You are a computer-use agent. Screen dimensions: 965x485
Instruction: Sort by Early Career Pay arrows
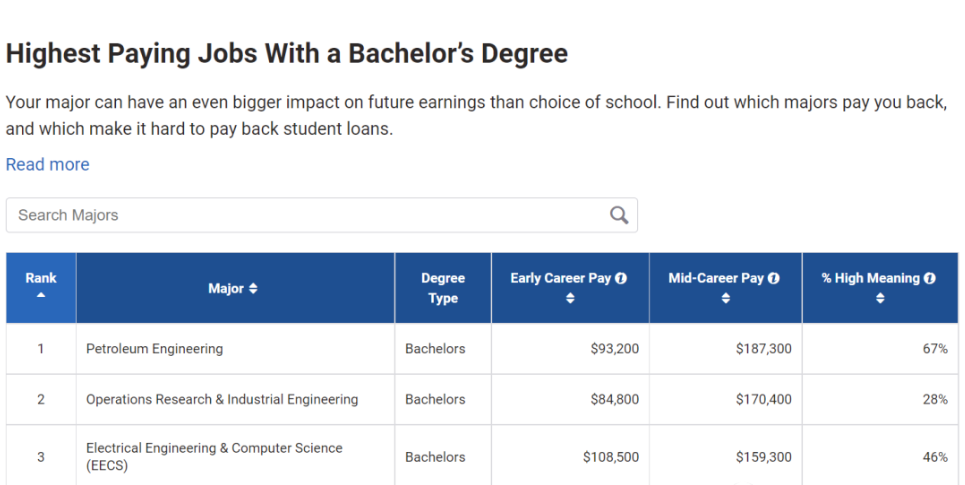coord(570,299)
